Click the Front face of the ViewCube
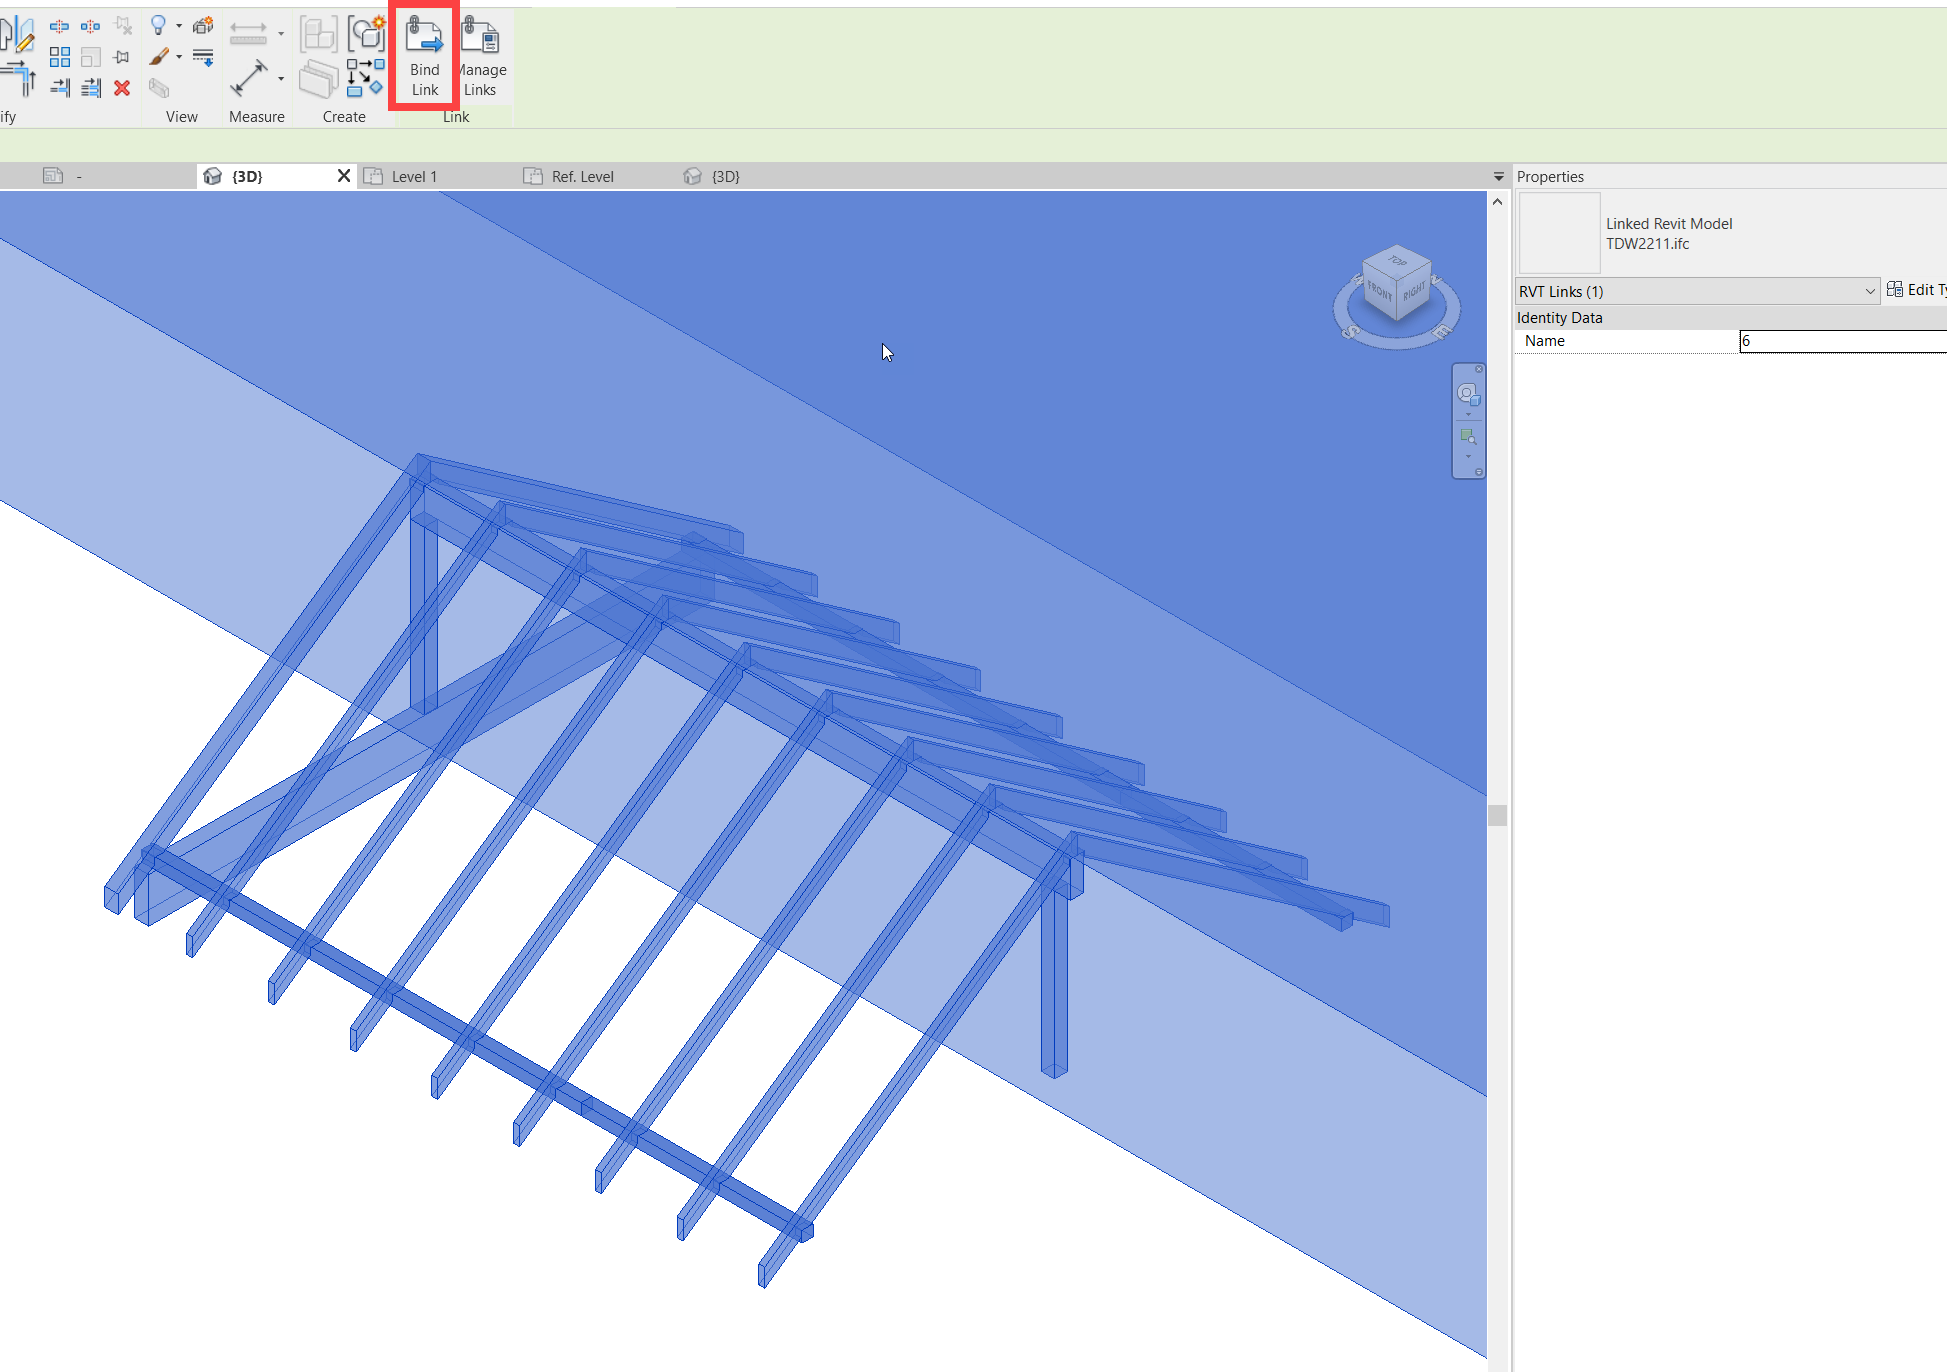The width and height of the screenshot is (1947, 1372). [x=1382, y=294]
